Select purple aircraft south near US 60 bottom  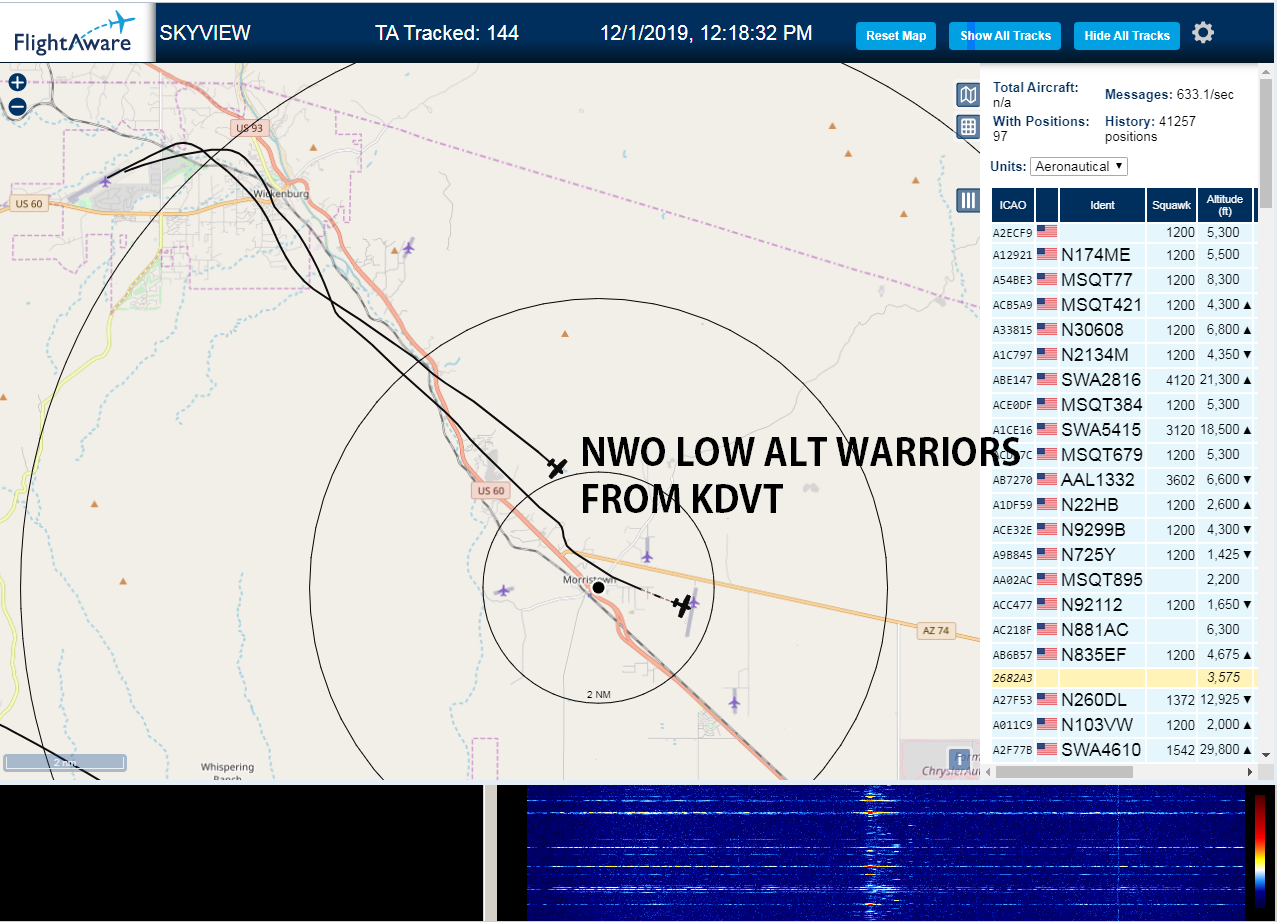(735, 703)
